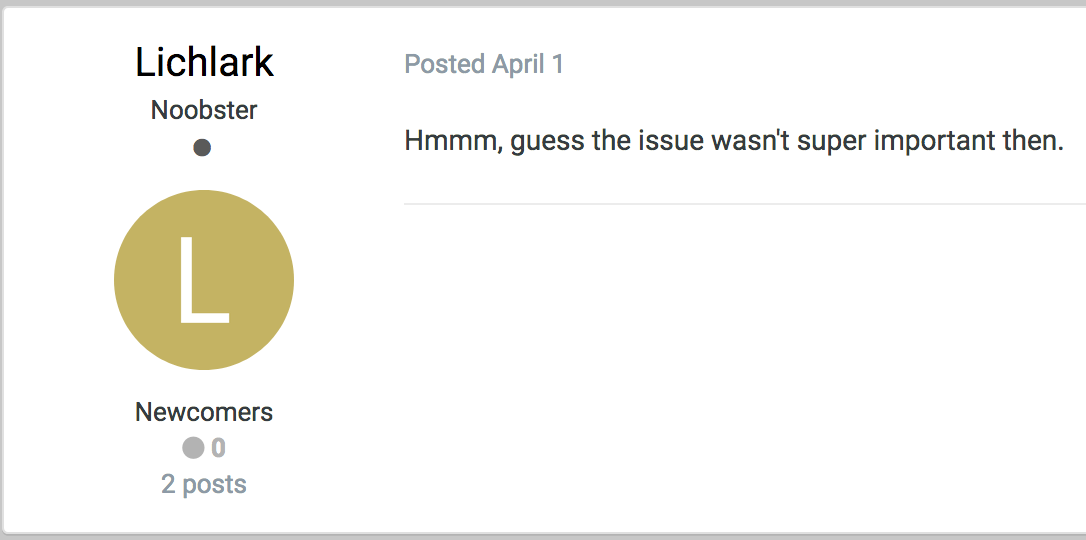
Task: Click the reputation count 0
Action: 218,448
